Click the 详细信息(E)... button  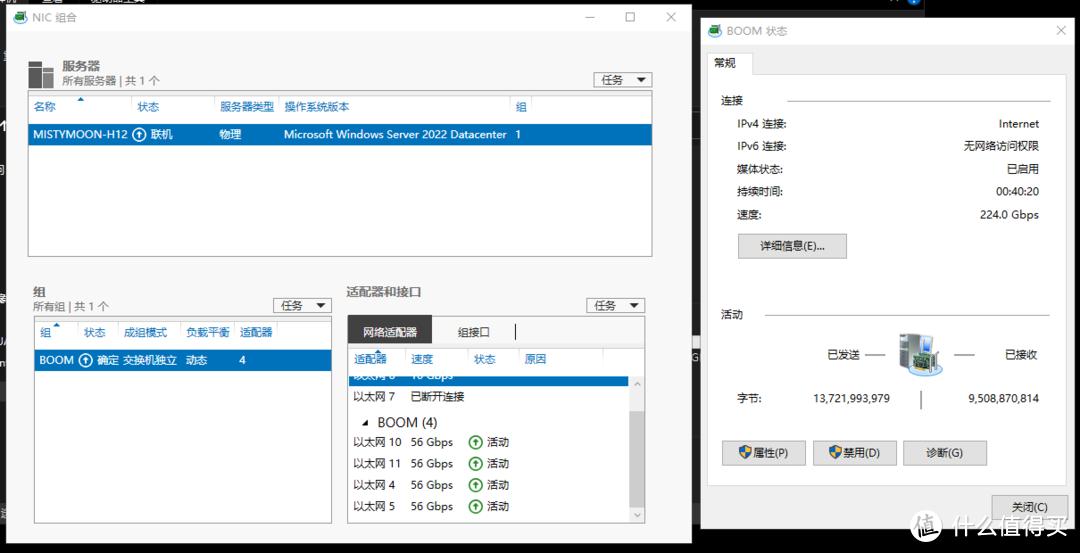pyautogui.click(x=792, y=246)
